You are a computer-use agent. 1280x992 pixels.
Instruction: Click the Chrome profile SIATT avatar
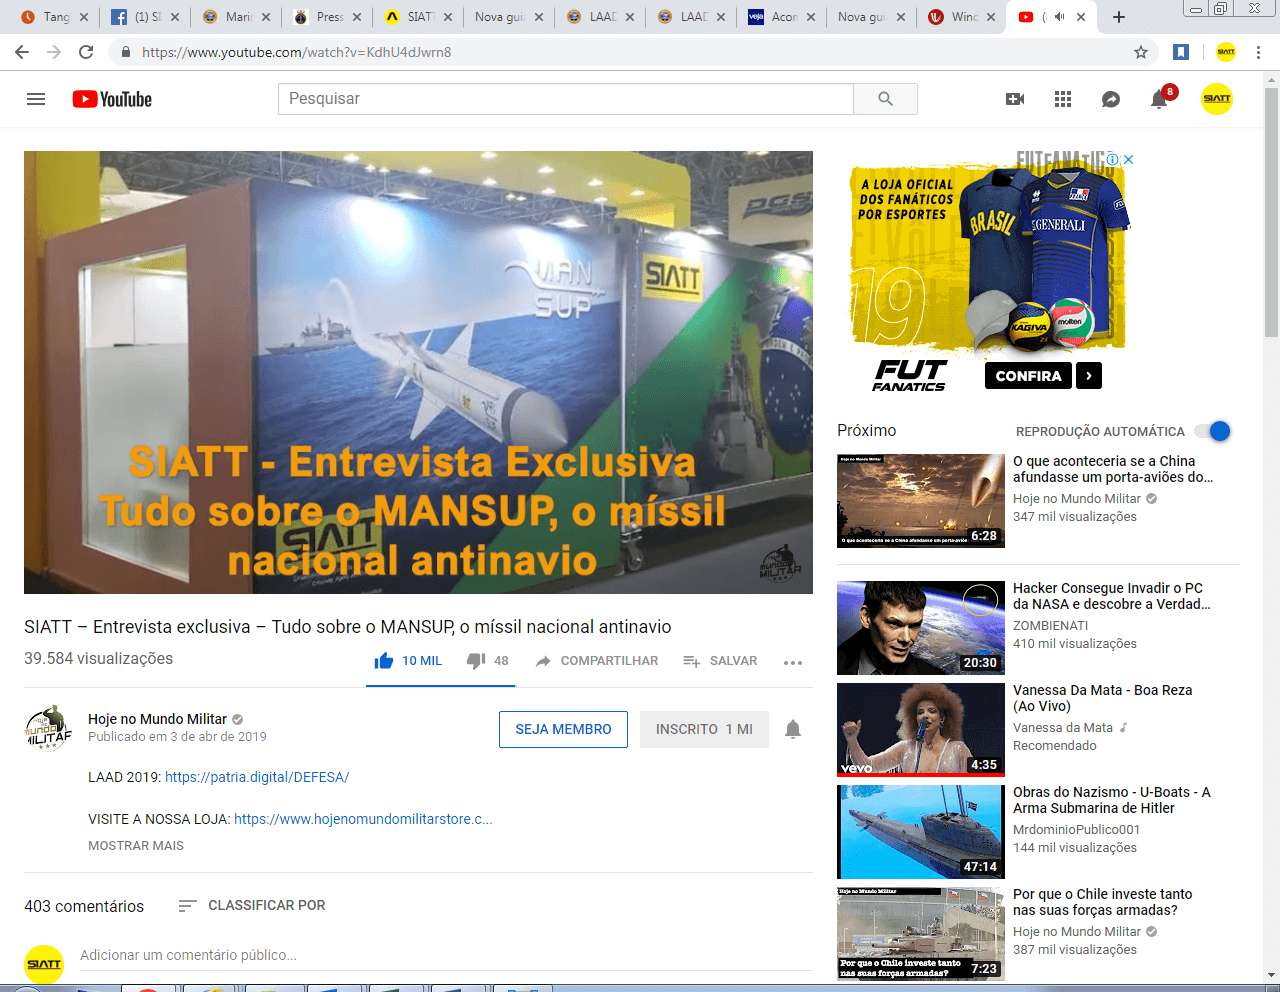(1226, 52)
